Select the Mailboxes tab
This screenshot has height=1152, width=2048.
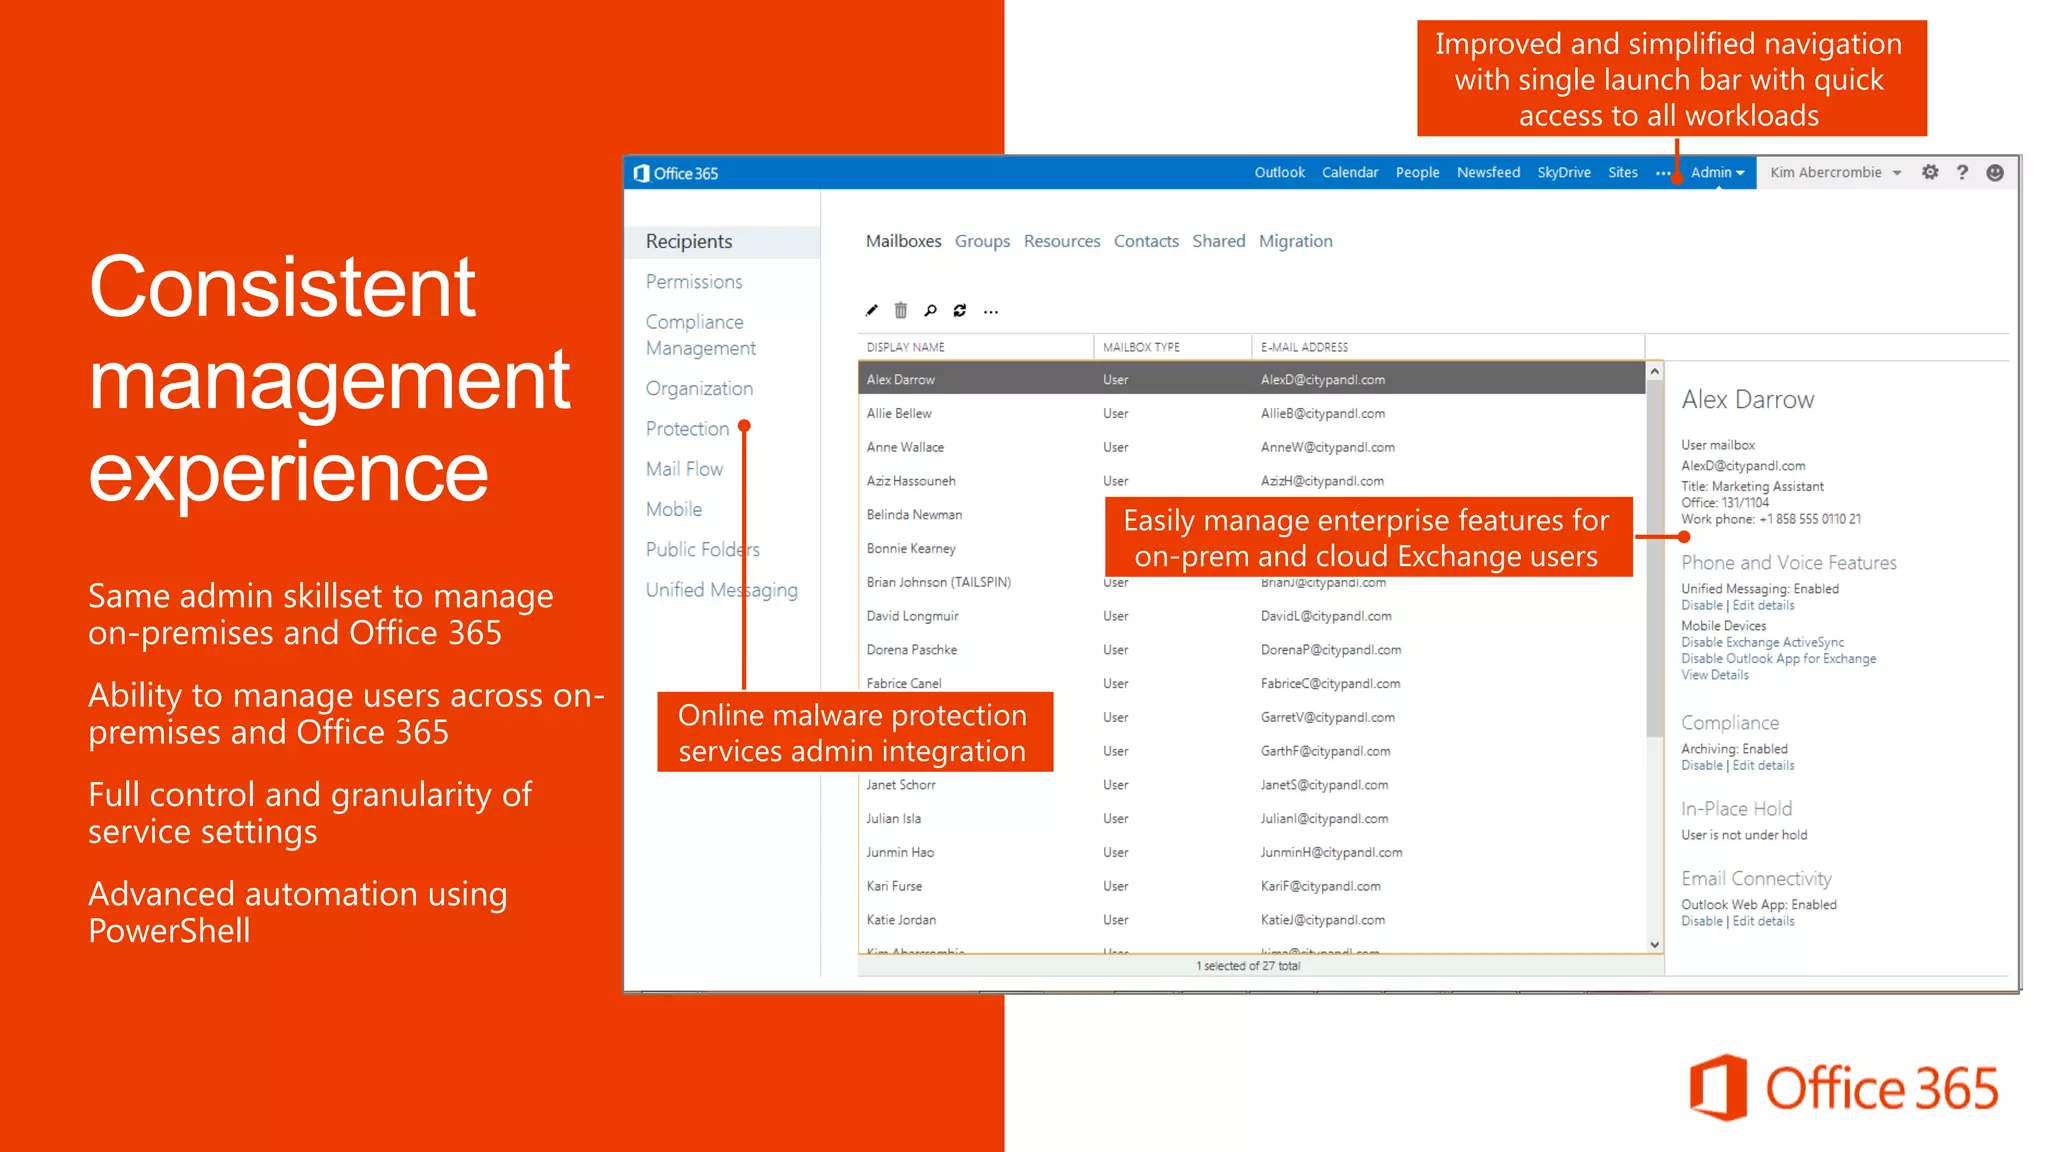[x=903, y=241]
